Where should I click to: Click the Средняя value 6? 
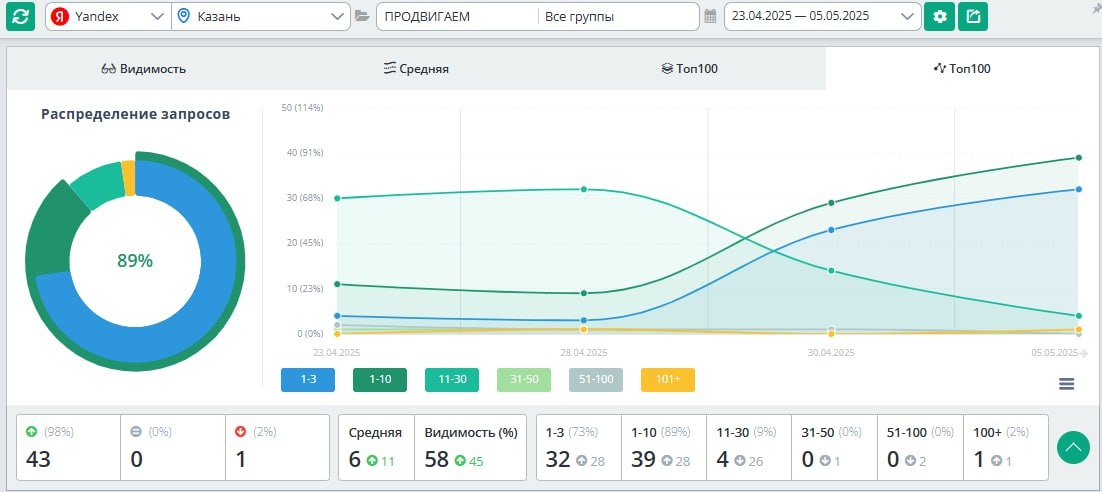pyautogui.click(x=355, y=460)
